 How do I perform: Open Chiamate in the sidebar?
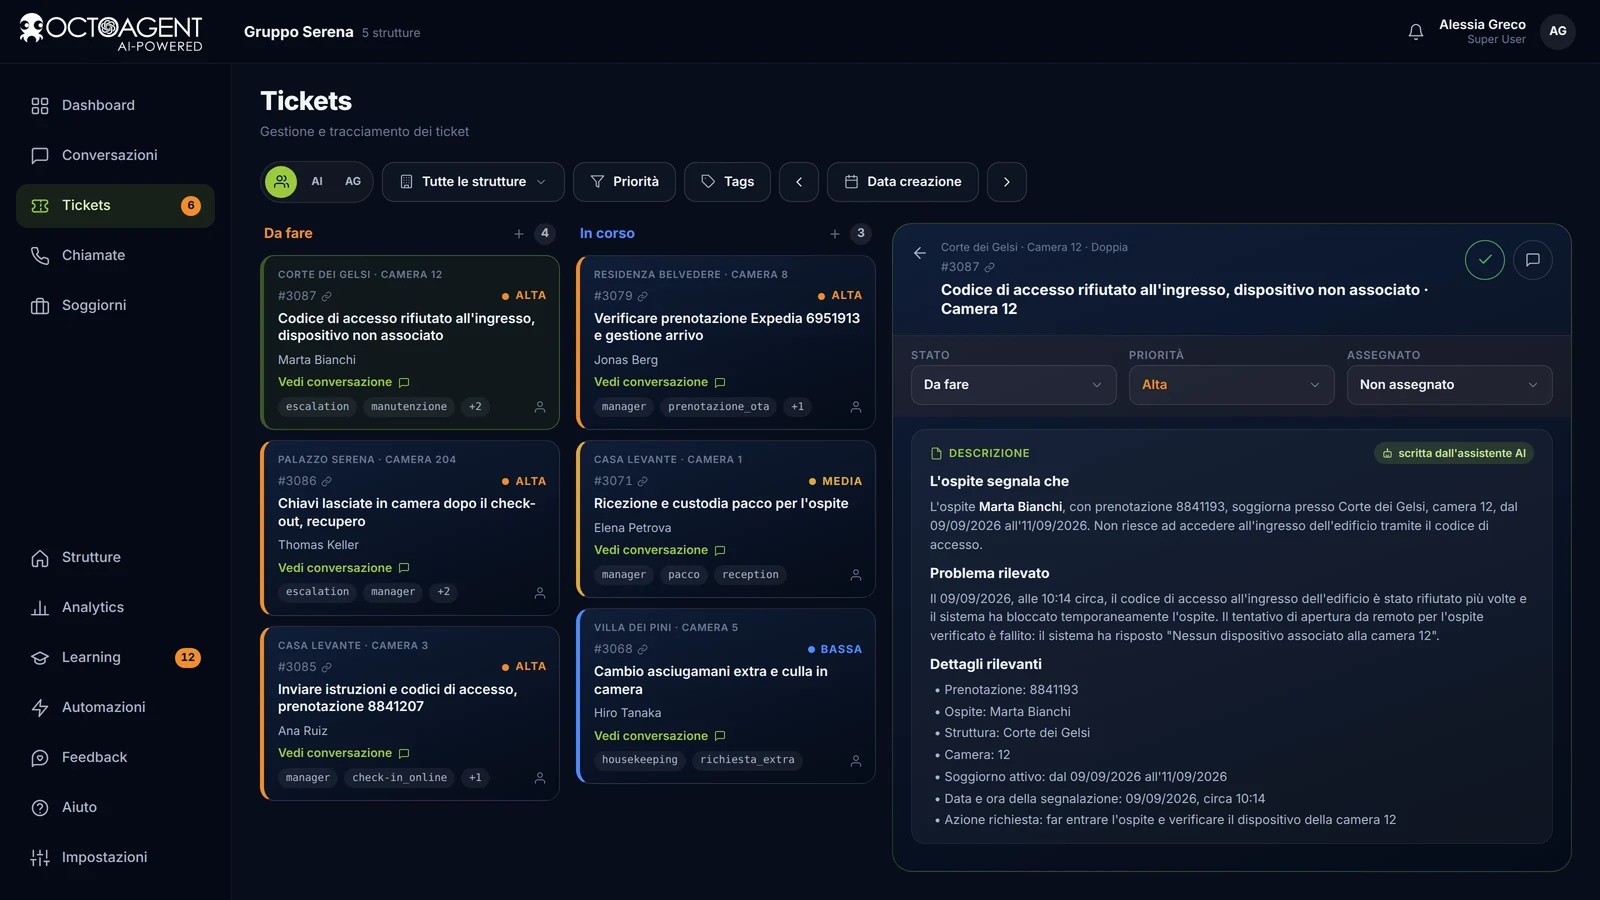pos(115,256)
